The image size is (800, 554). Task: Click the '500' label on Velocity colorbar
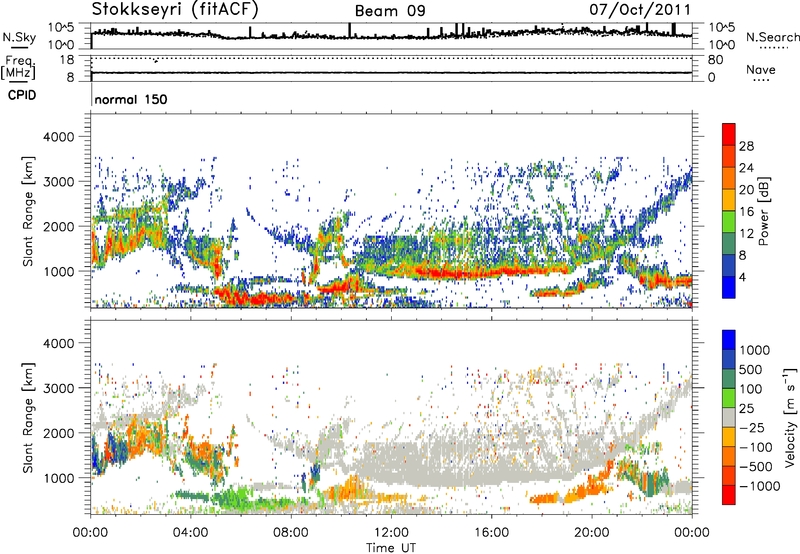tap(753, 370)
